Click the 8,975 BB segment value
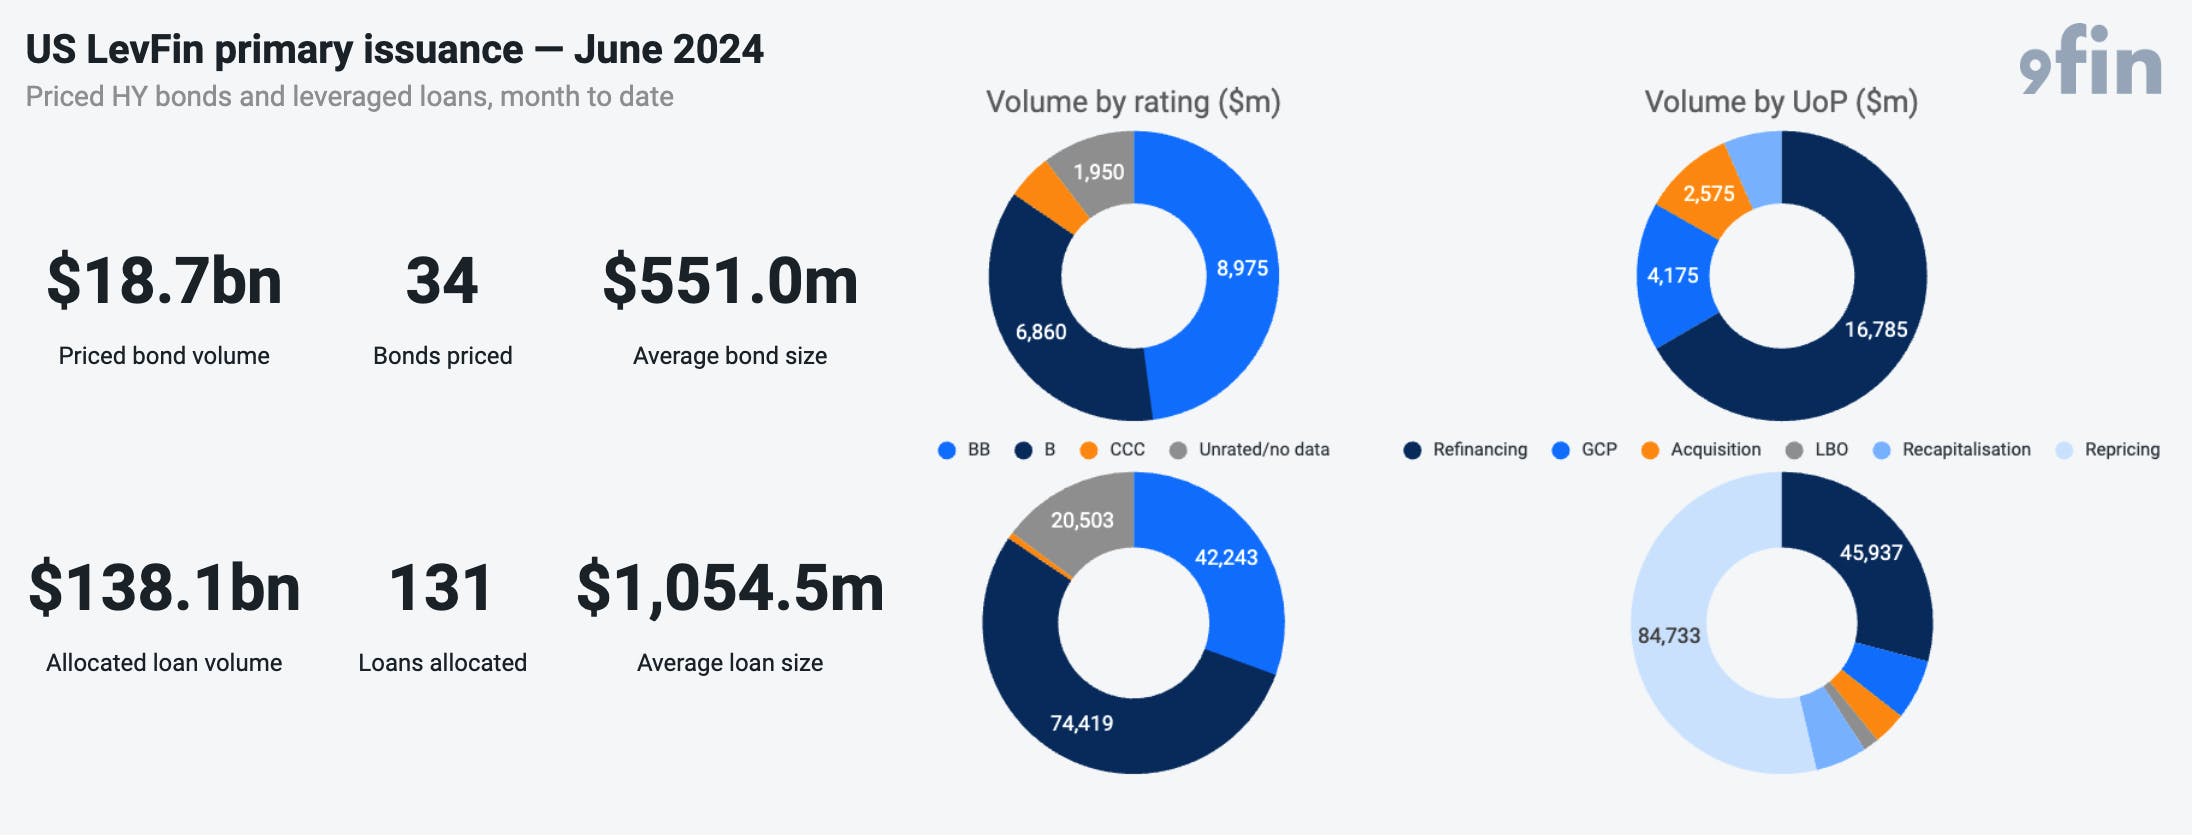Viewport: 2193px width, 838px height. pos(1242,268)
